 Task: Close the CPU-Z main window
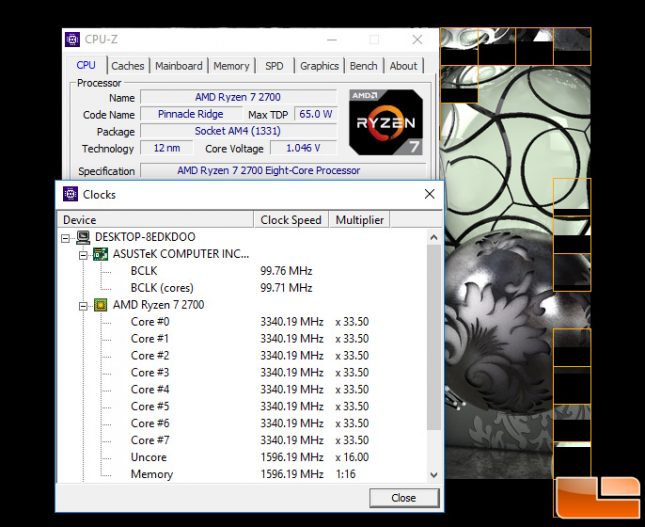[417, 40]
